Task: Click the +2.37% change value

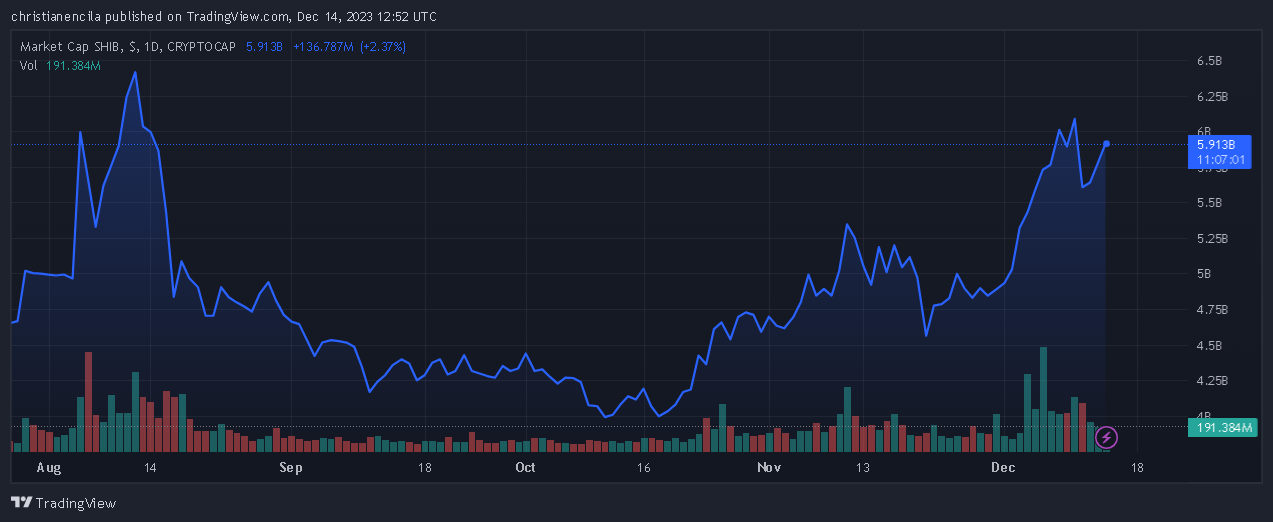Action: pos(383,47)
